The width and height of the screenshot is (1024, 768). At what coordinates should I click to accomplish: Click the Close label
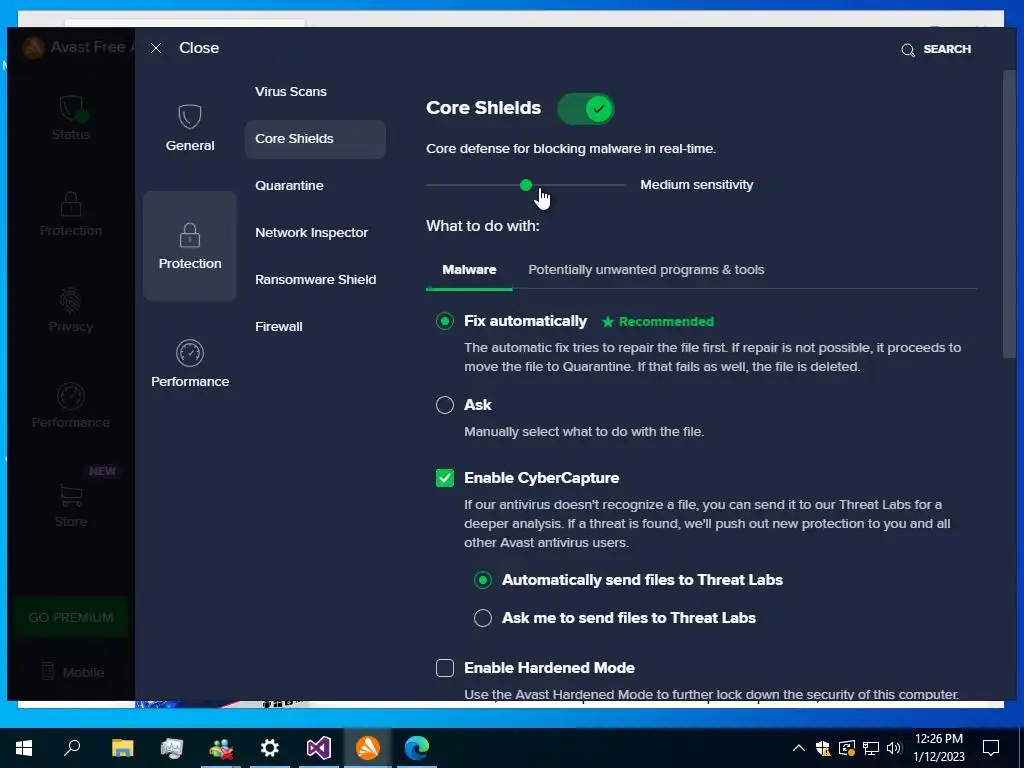(199, 48)
